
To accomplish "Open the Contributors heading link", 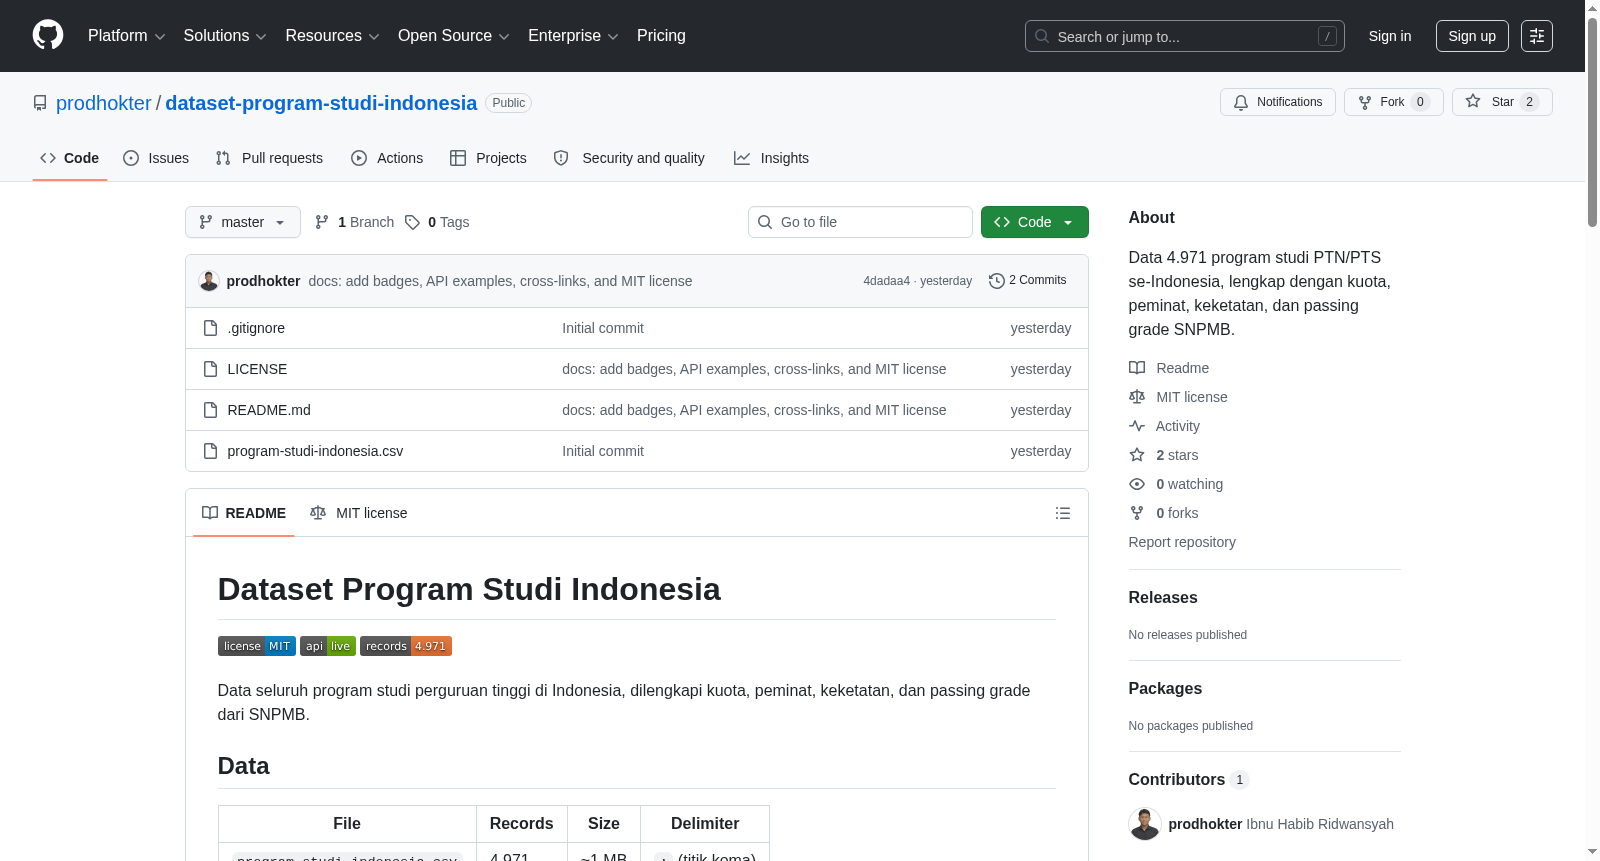I will click(1188, 779).
